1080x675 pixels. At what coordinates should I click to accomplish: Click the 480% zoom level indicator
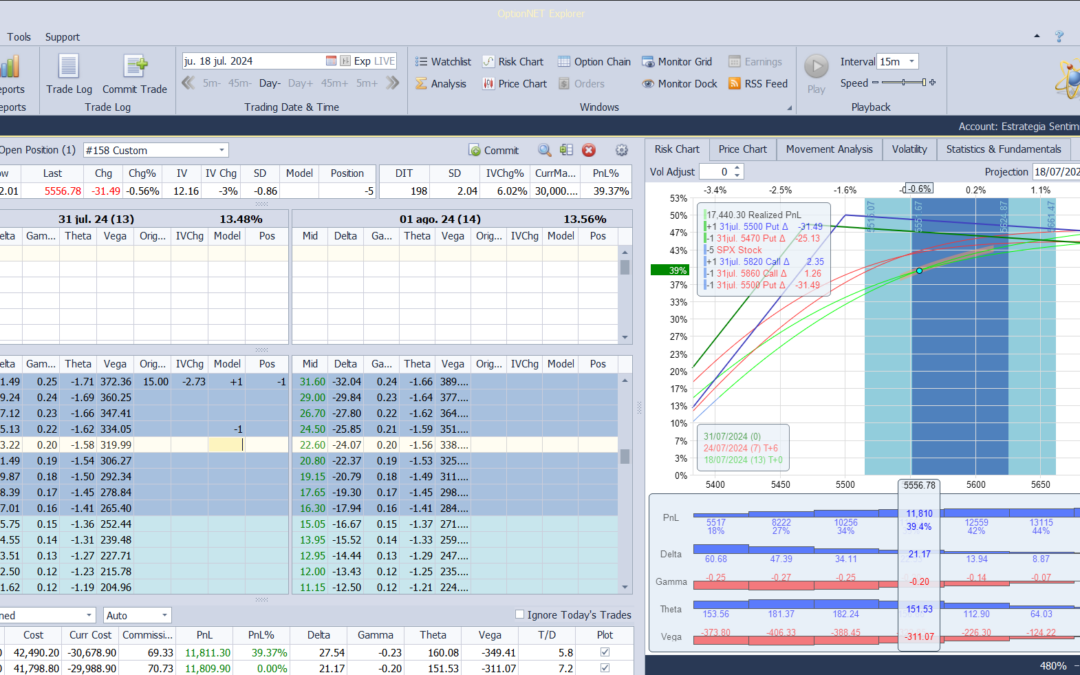1052,666
